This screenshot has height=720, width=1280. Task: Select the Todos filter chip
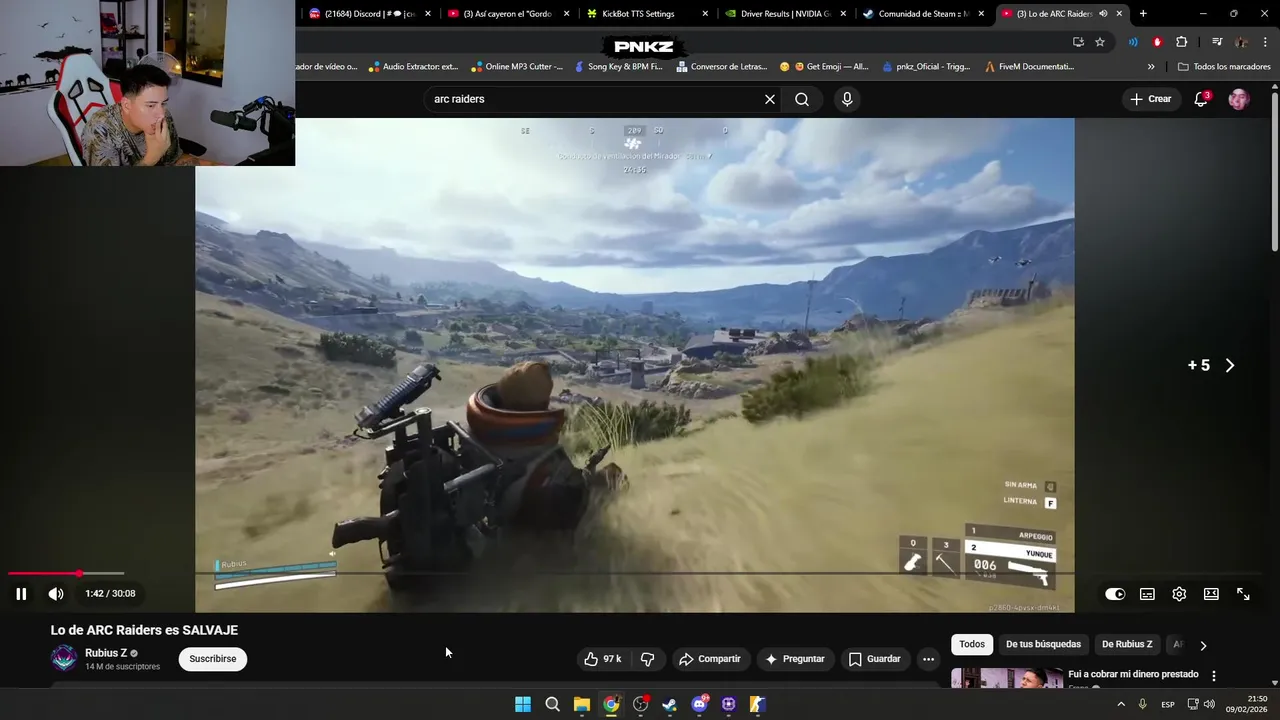(x=972, y=644)
